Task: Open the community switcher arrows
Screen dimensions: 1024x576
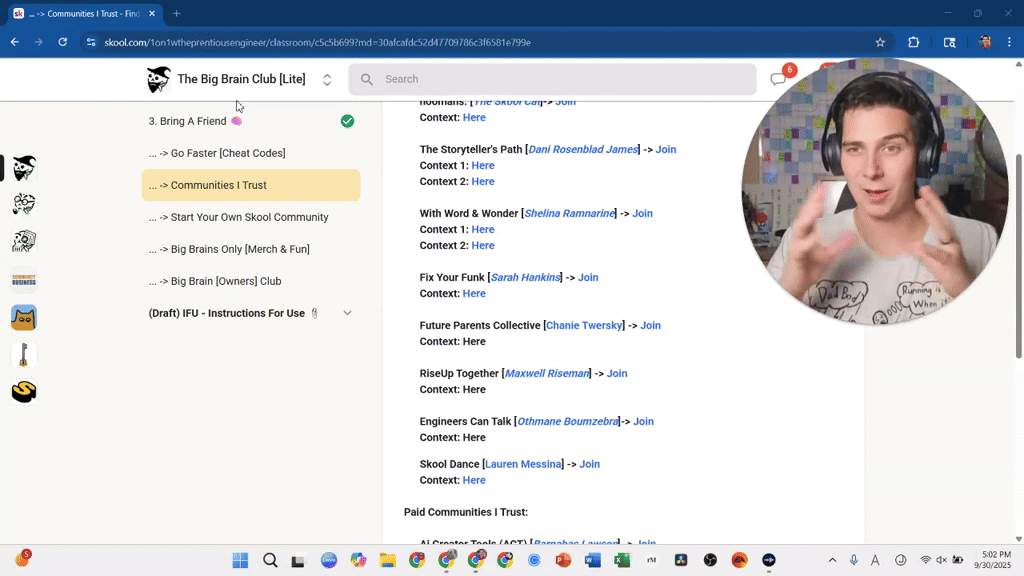Action: (x=327, y=79)
